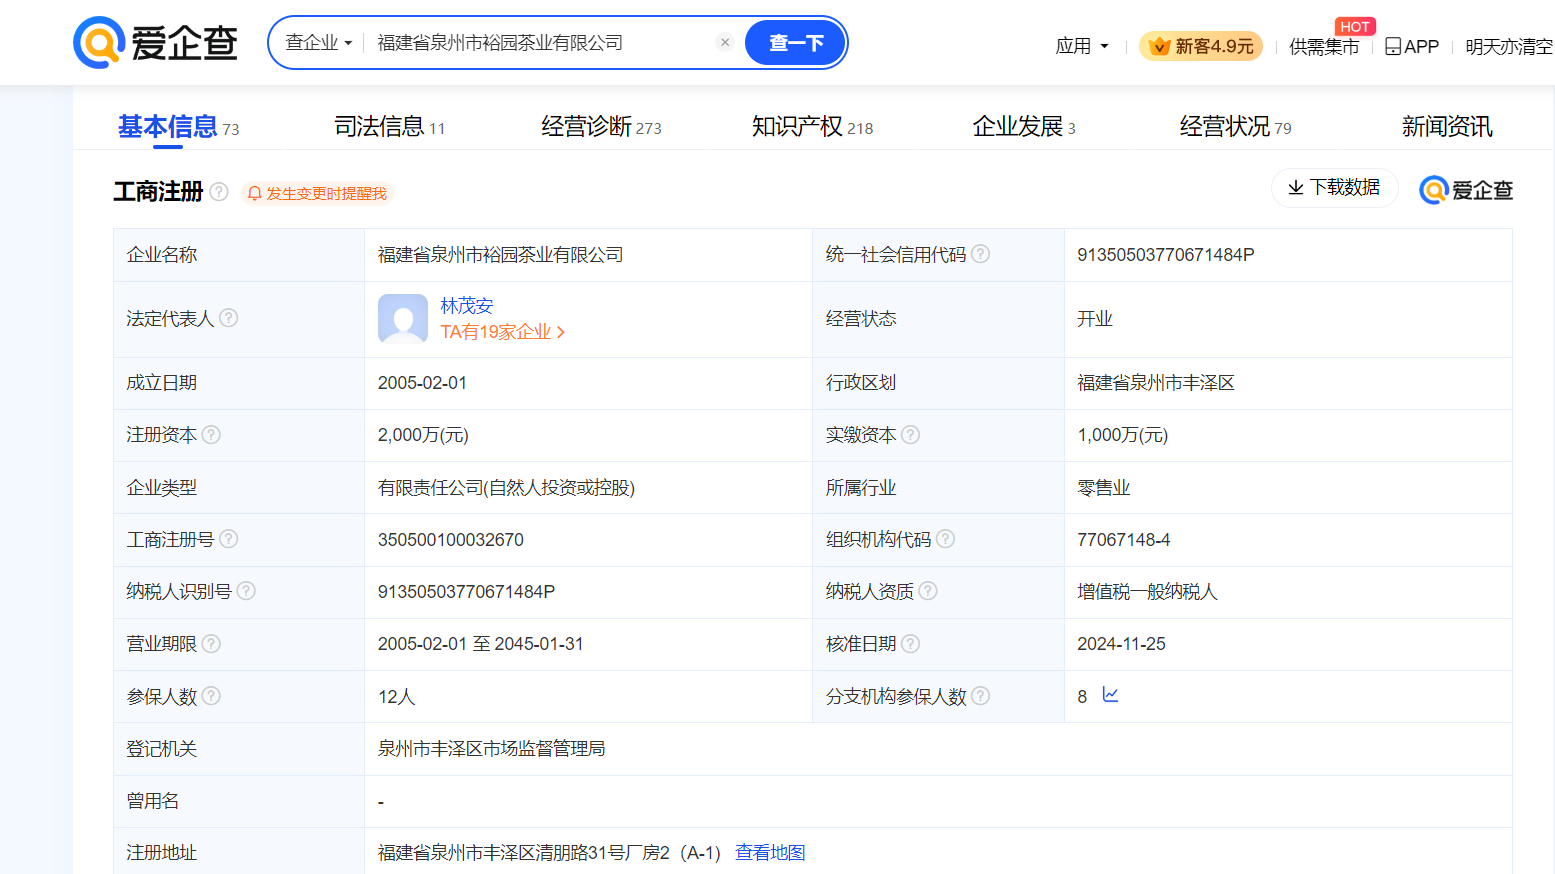Viewport: 1555px width, 874px height.
Task: Click the 爱企查 logo at top left
Action: 155,43
